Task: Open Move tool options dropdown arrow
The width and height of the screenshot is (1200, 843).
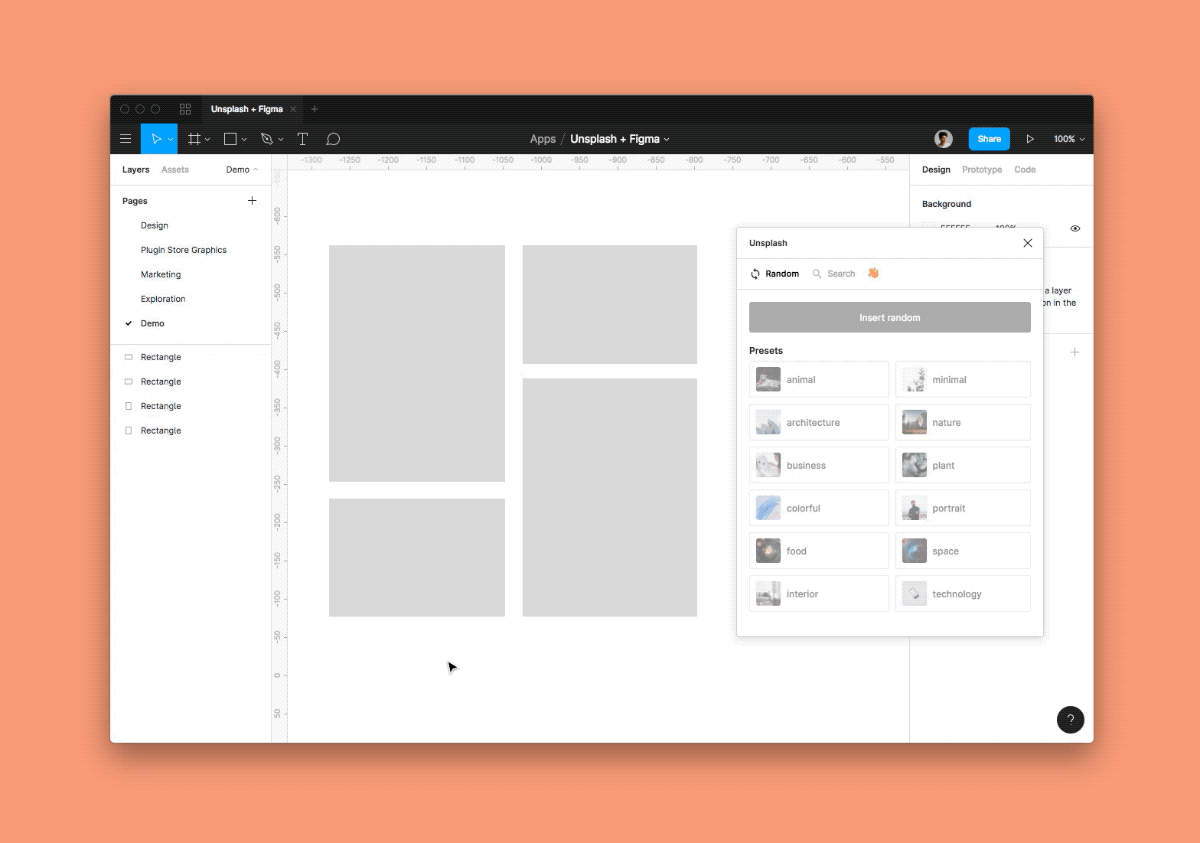Action: 171,140
